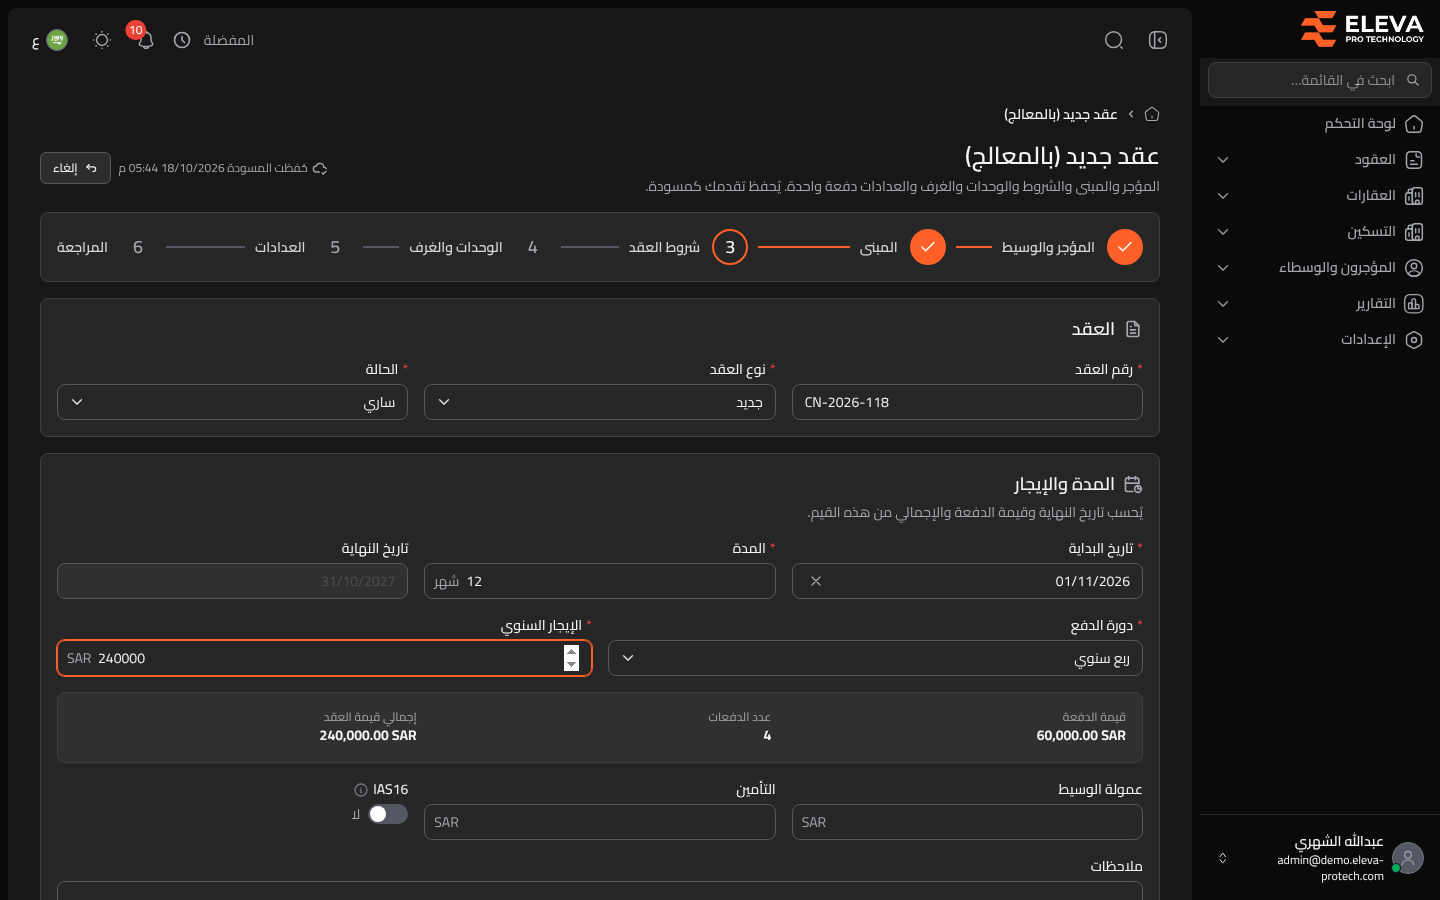This screenshot has height=900, width=1440.
Task: Click the duration (المدة) field showing 12
Action: (x=600, y=581)
